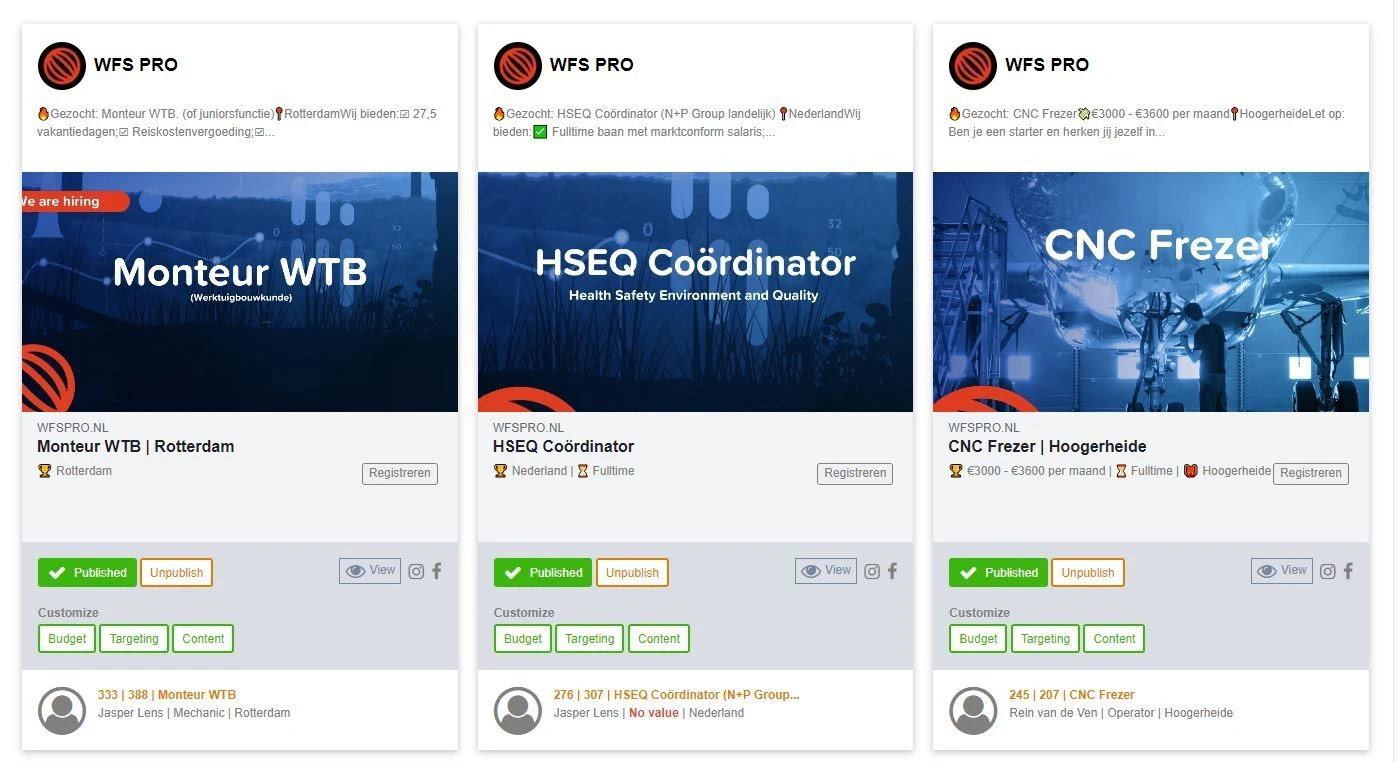Click the WFS PRO logo on the first card

(x=62, y=66)
